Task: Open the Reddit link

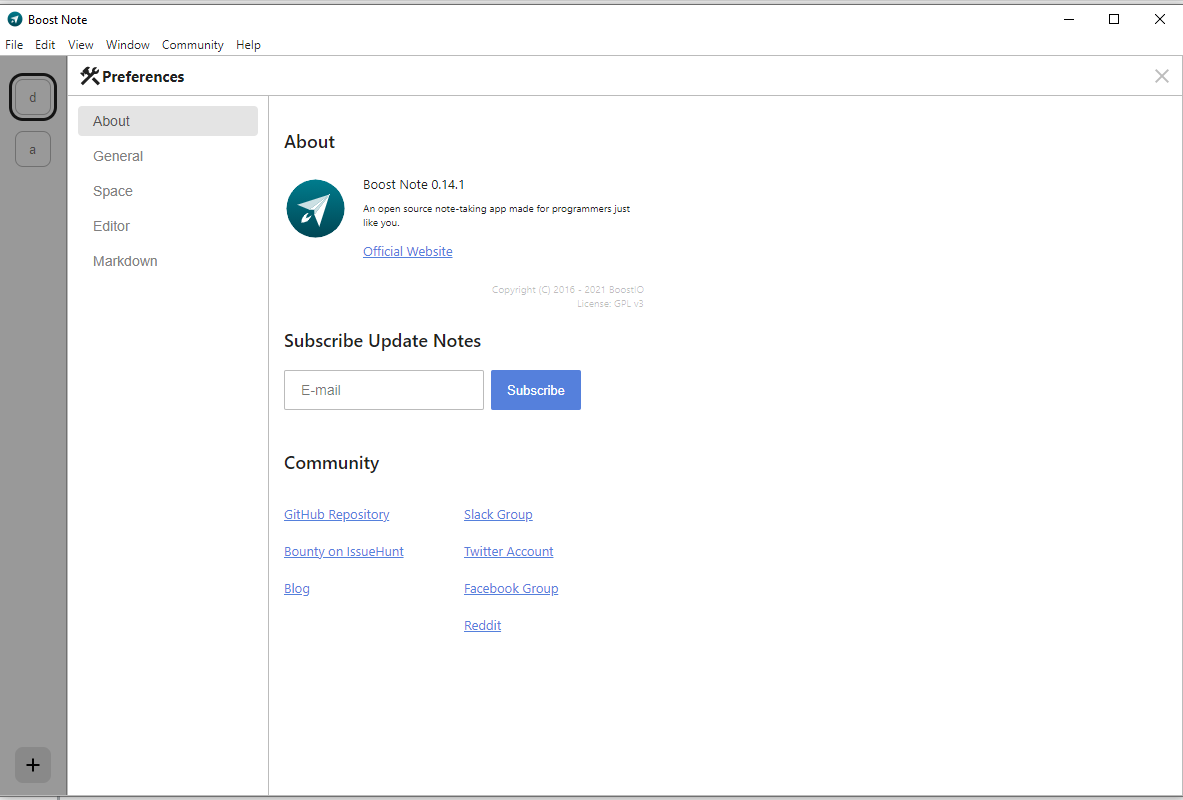Action: click(x=482, y=626)
